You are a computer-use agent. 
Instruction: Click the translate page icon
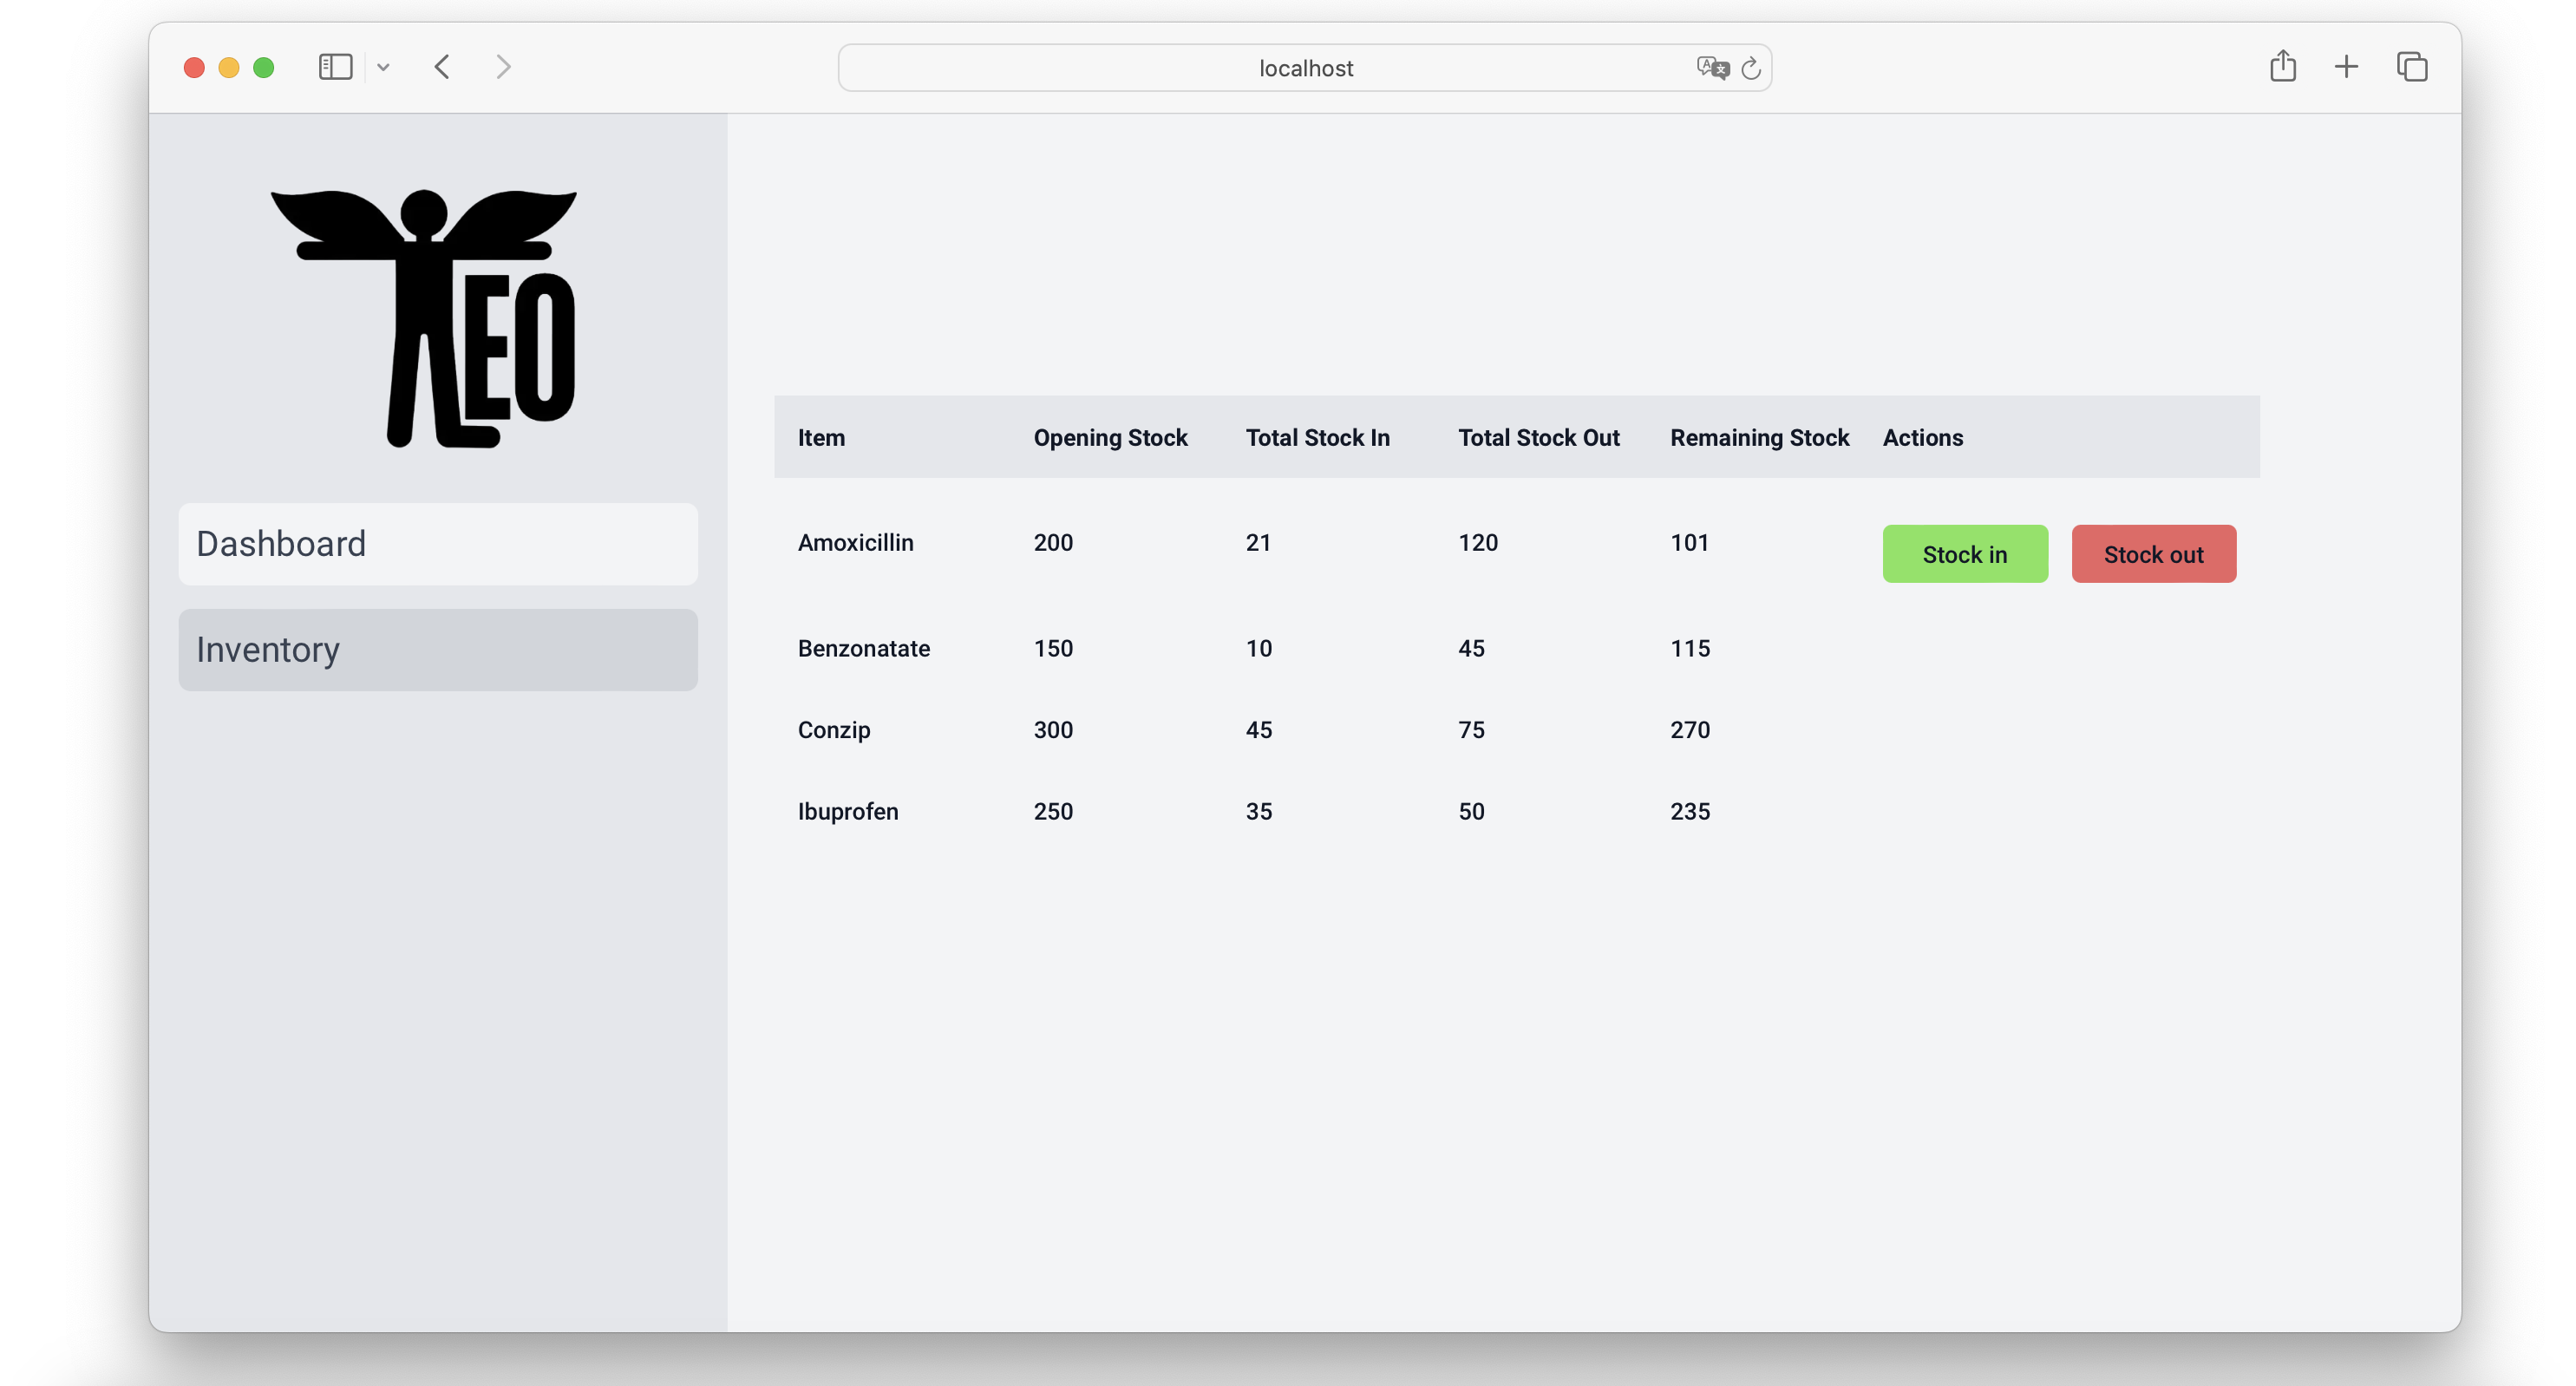point(1711,68)
